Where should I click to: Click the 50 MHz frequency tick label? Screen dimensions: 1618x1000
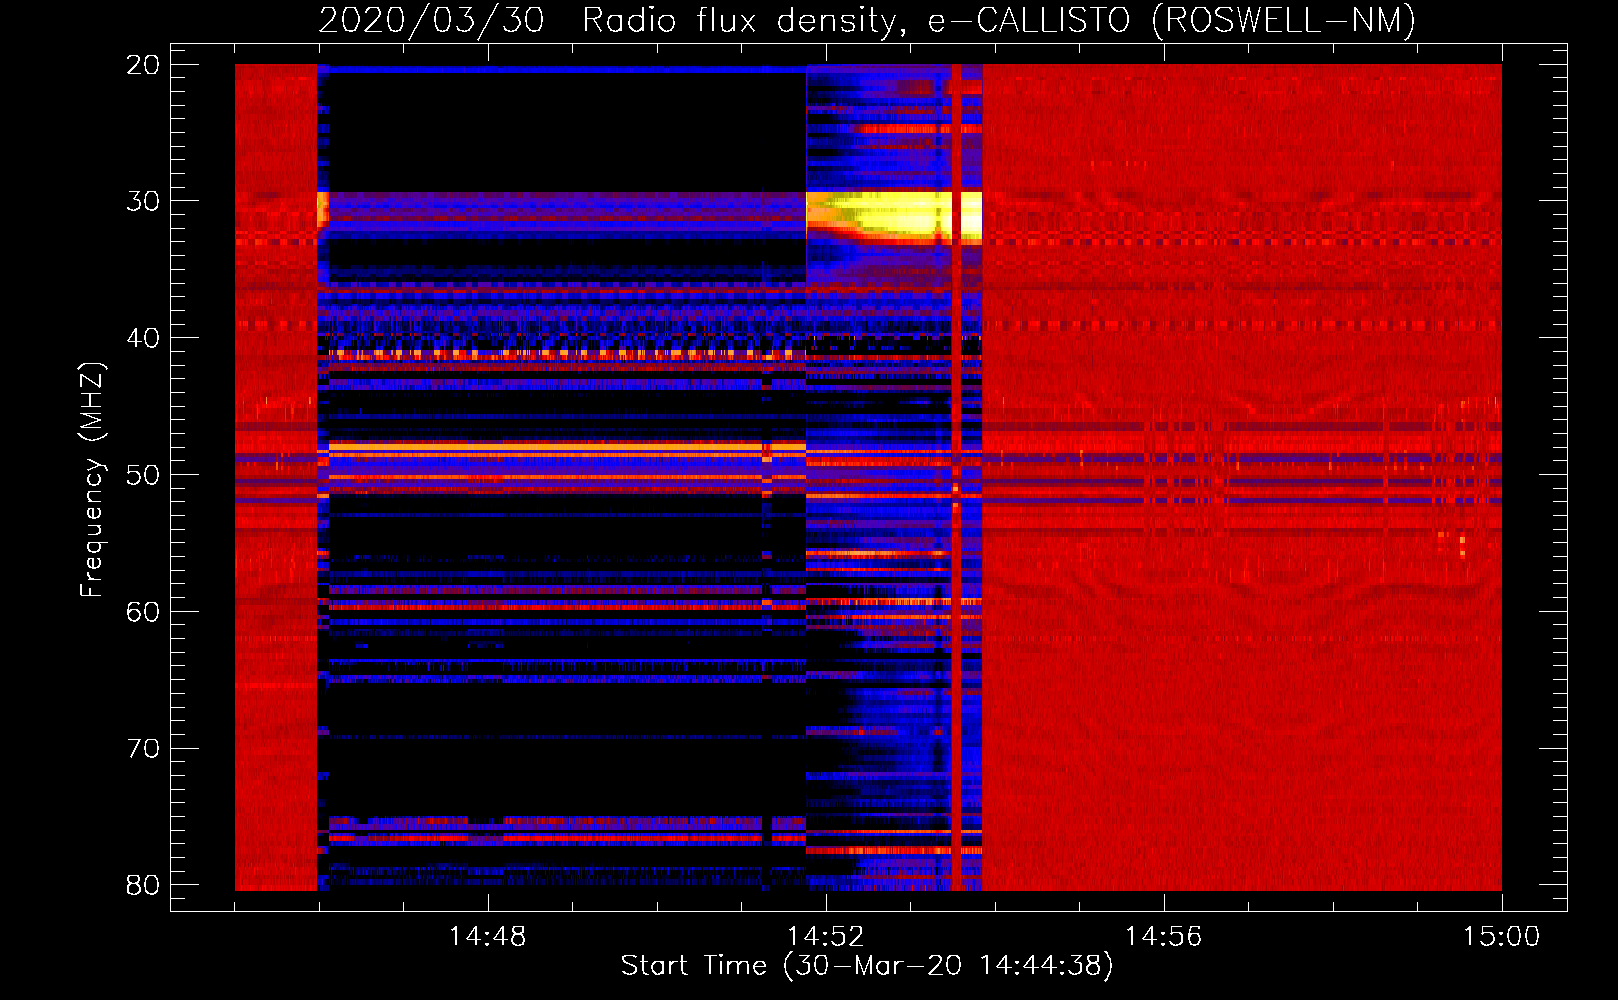(x=143, y=475)
